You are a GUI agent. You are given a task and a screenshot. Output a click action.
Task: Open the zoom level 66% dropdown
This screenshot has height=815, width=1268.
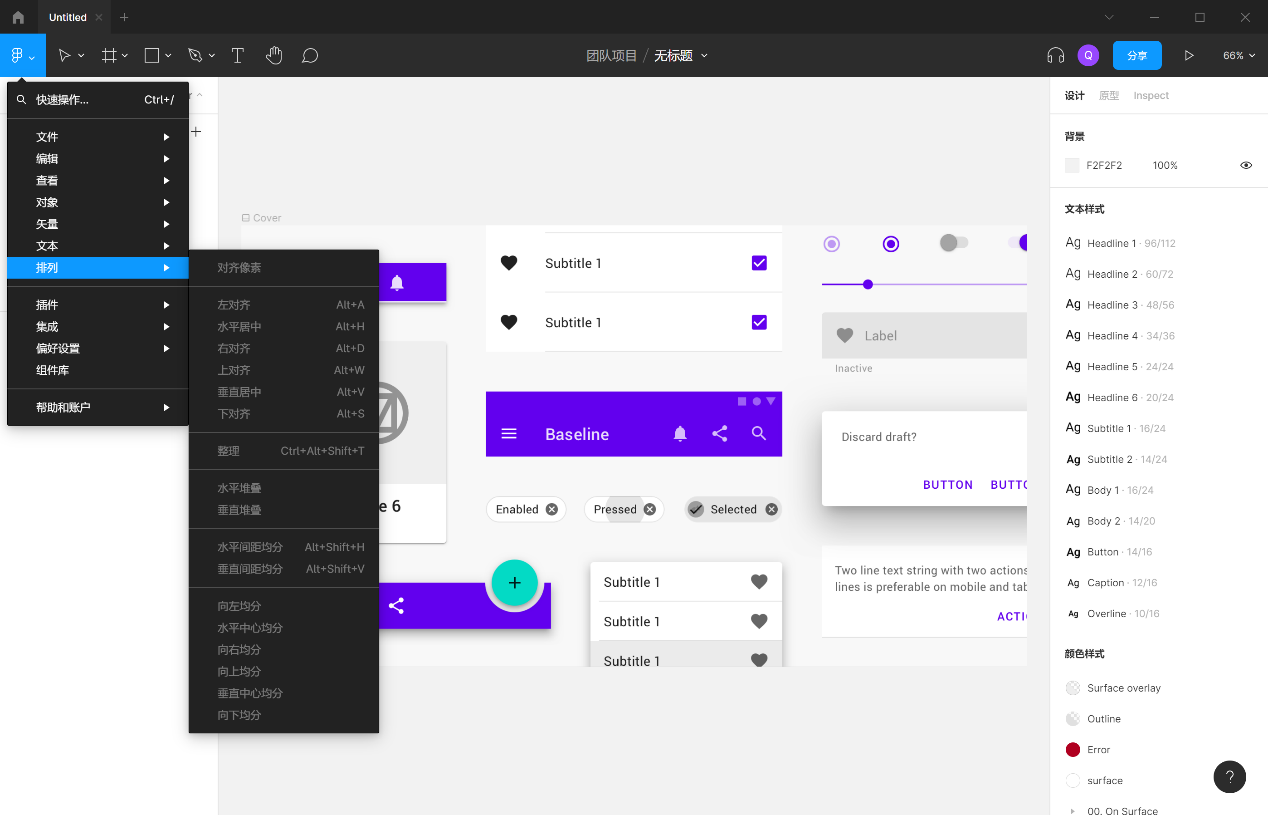[x=1239, y=56]
